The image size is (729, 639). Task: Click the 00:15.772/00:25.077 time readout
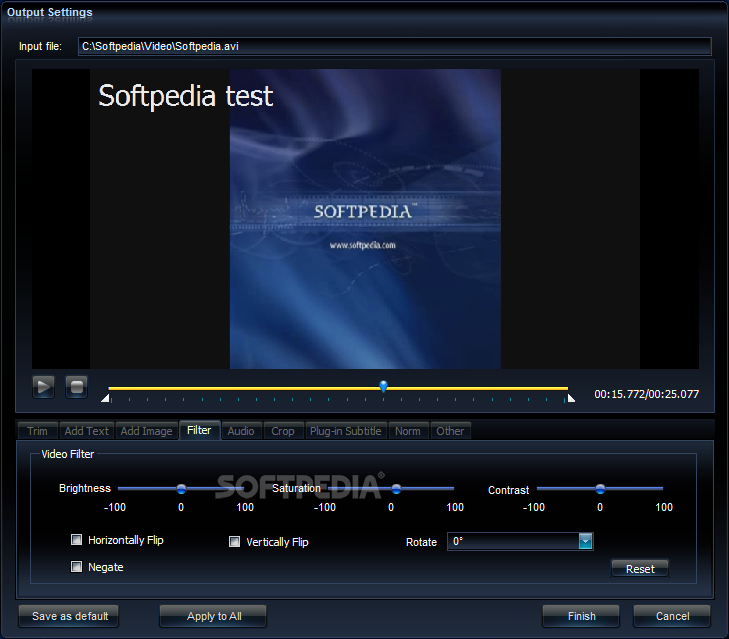[646, 394]
